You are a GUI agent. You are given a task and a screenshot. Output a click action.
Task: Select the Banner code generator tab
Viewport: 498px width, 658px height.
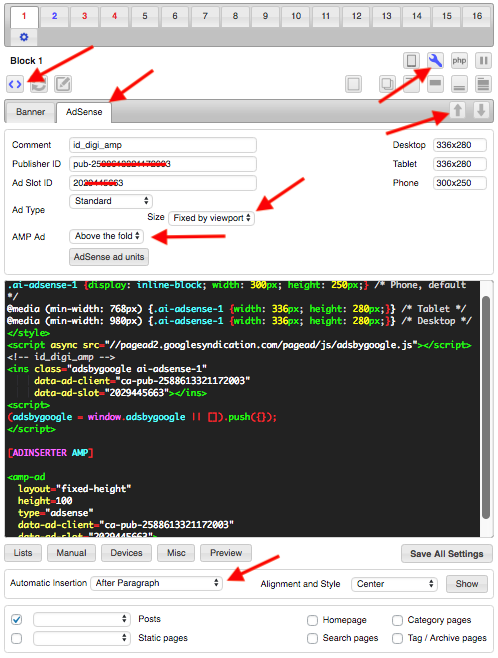(x=31, y=112)
